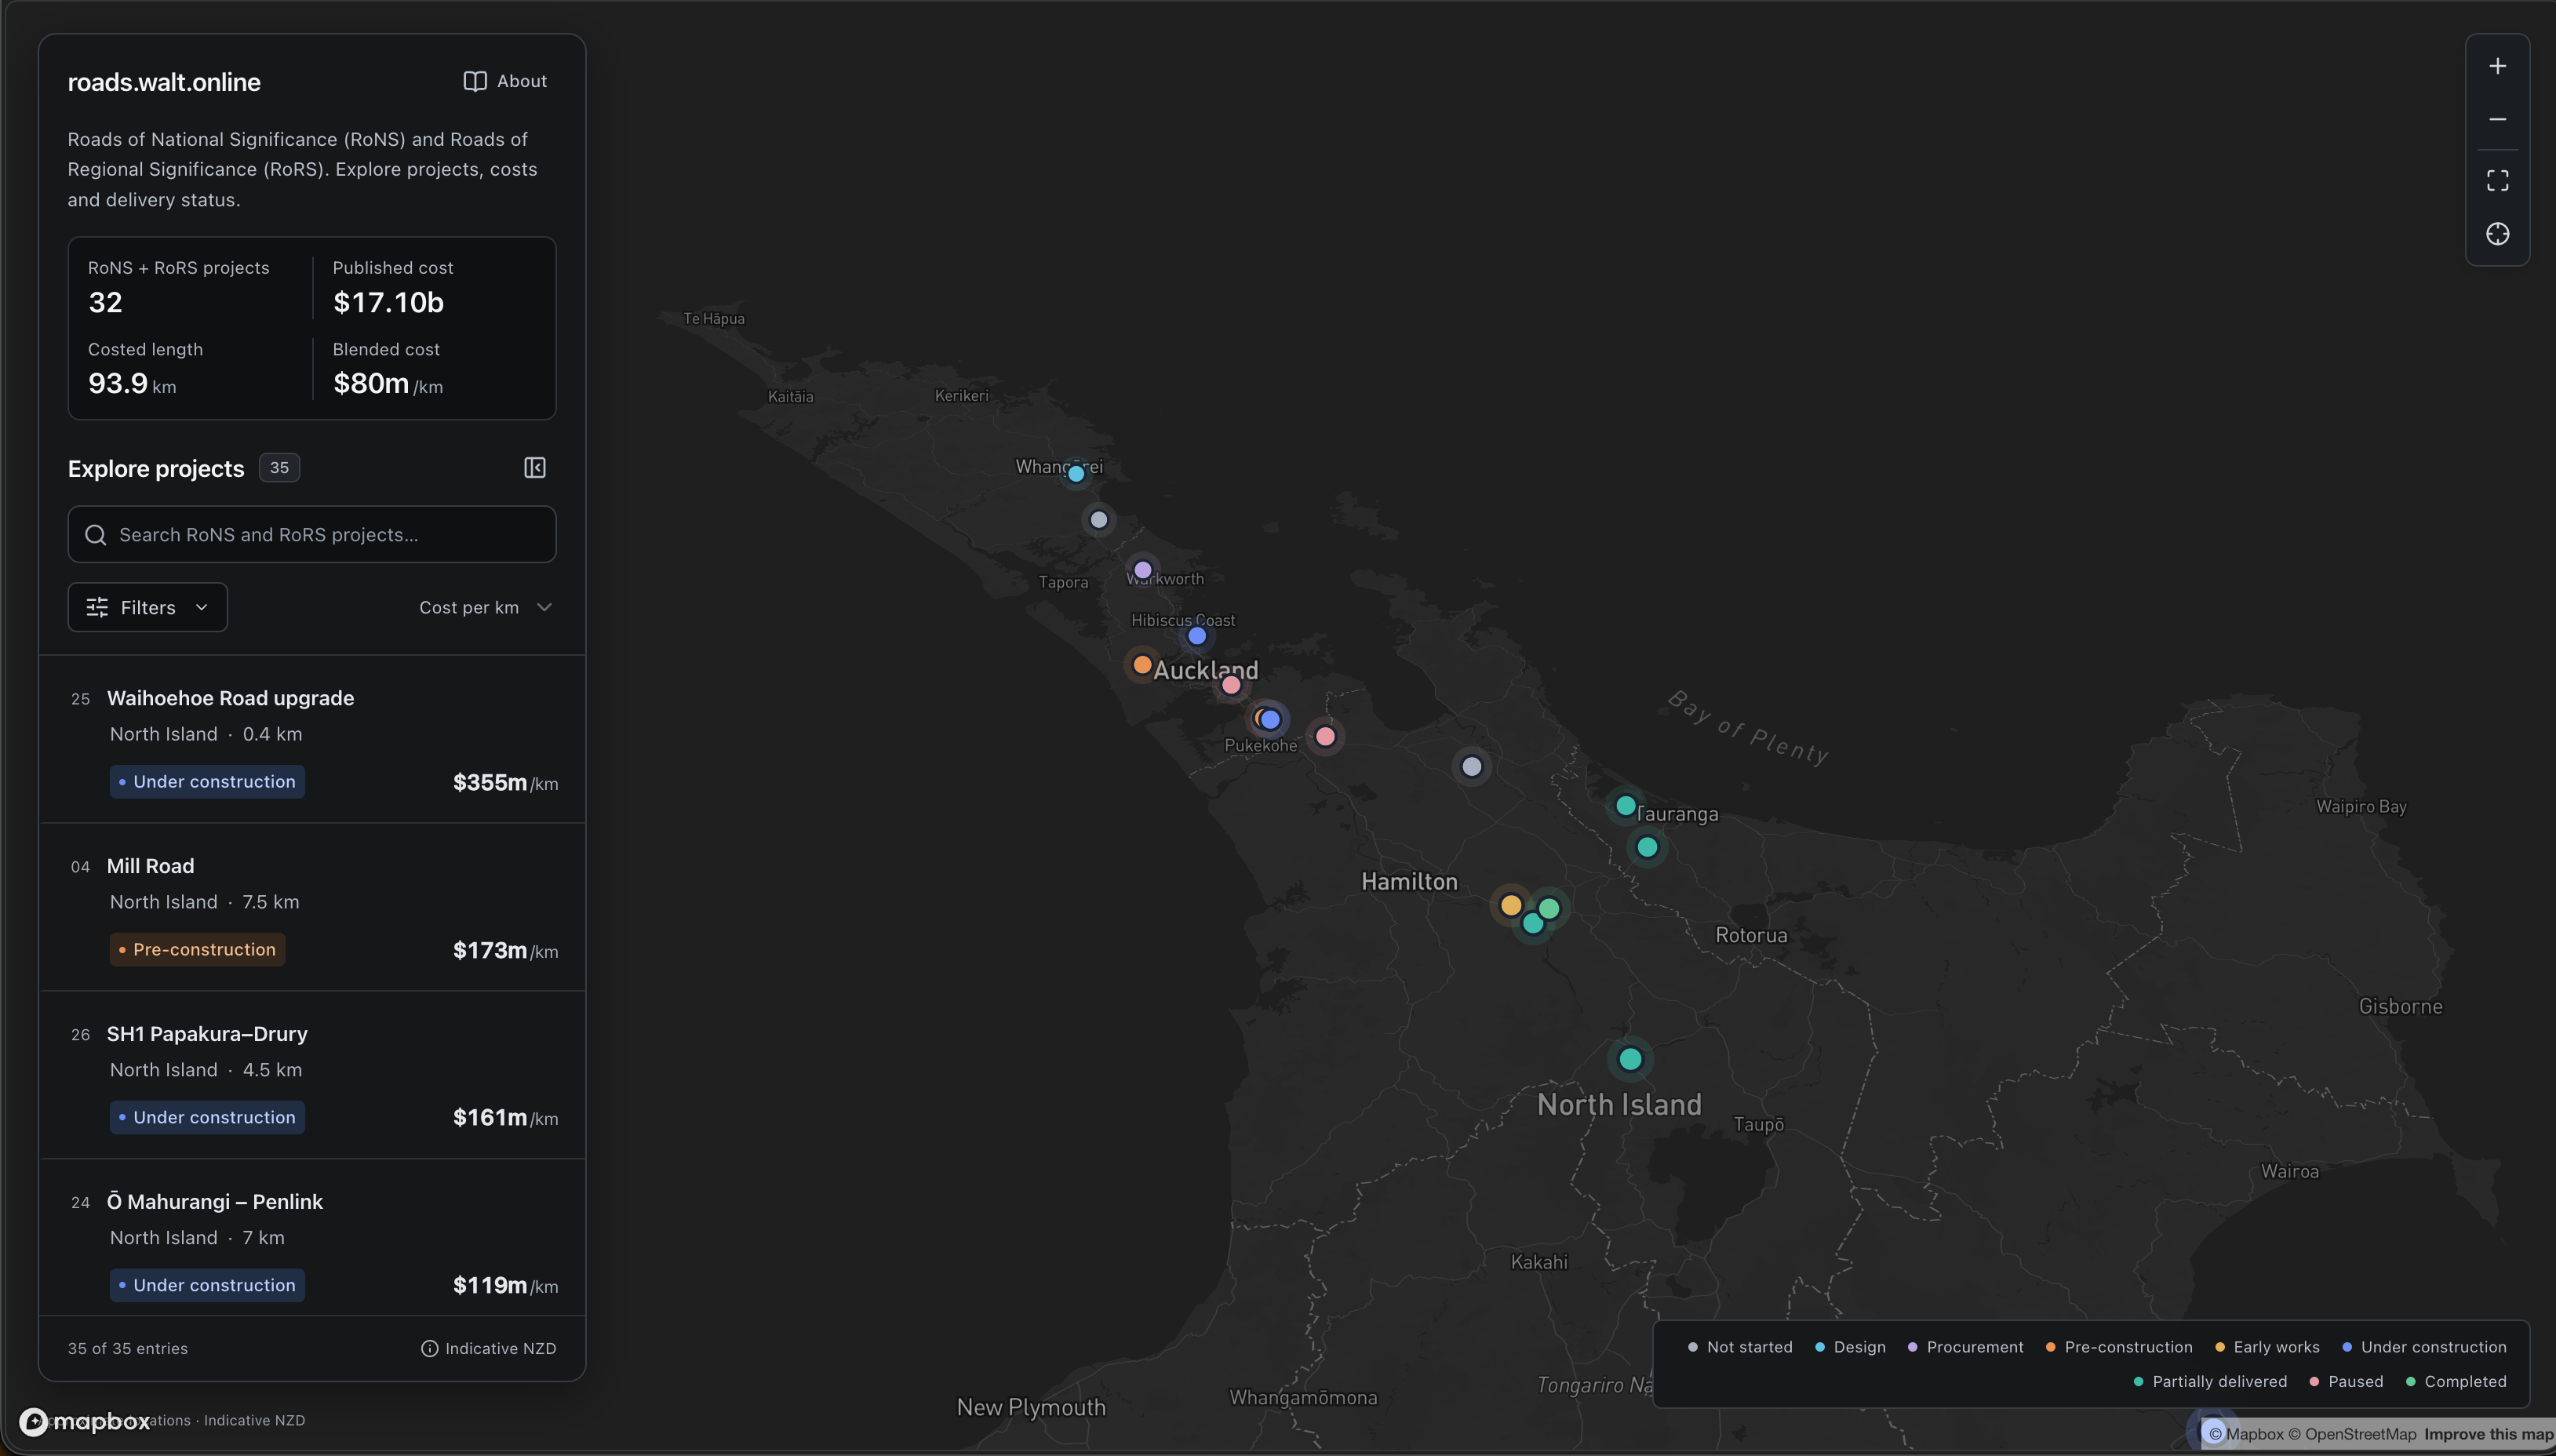This screenshot has width=2556, height=1456.
Task: Click the $355m/km cost value
Action: tap(505, 782)
